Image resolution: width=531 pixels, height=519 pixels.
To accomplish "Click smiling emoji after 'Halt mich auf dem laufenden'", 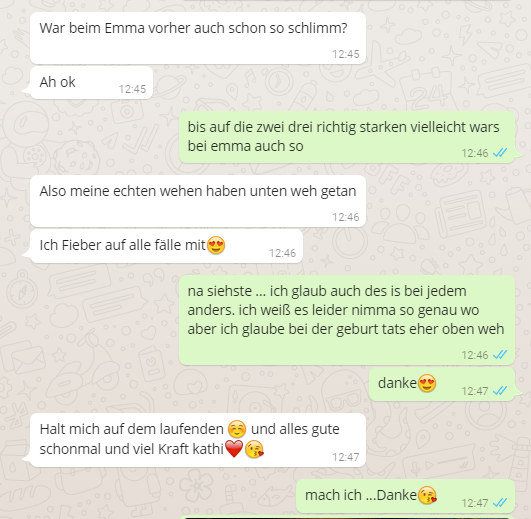I will (x=237, y=429).
